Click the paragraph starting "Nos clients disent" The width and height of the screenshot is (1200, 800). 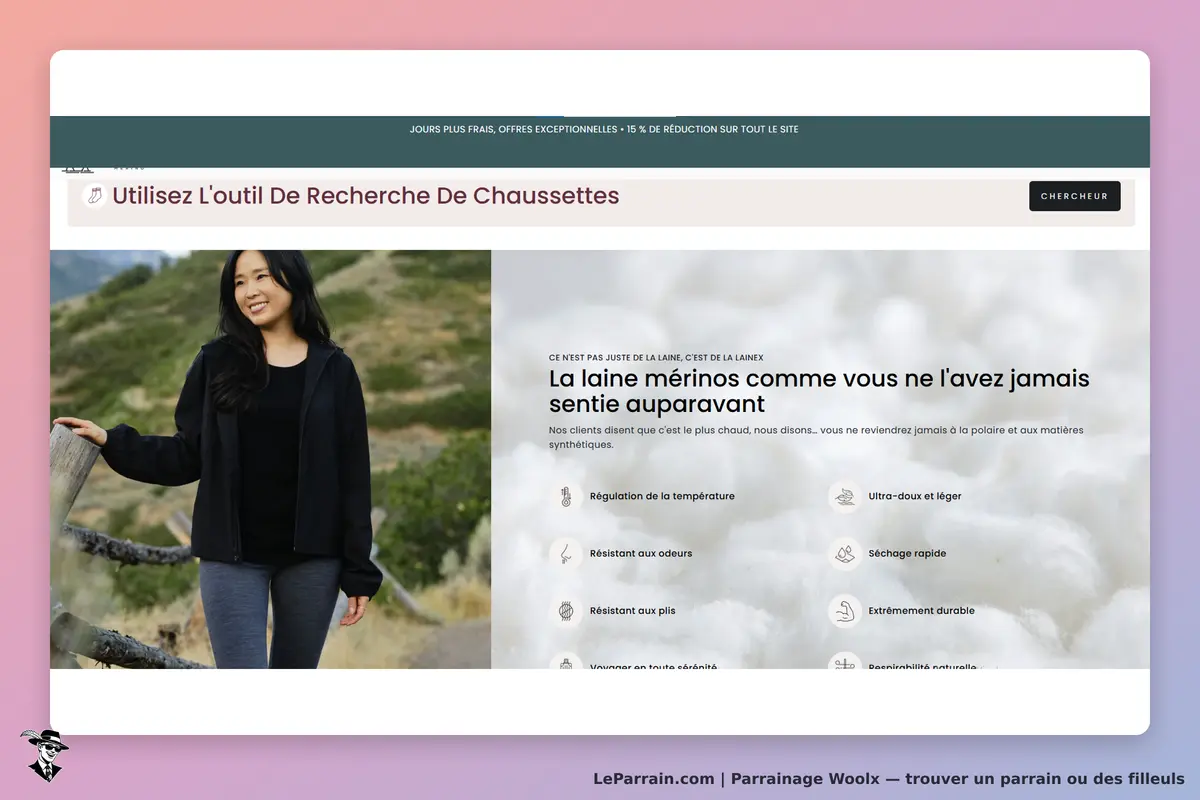pyautogui.click(x=816, y=437)
